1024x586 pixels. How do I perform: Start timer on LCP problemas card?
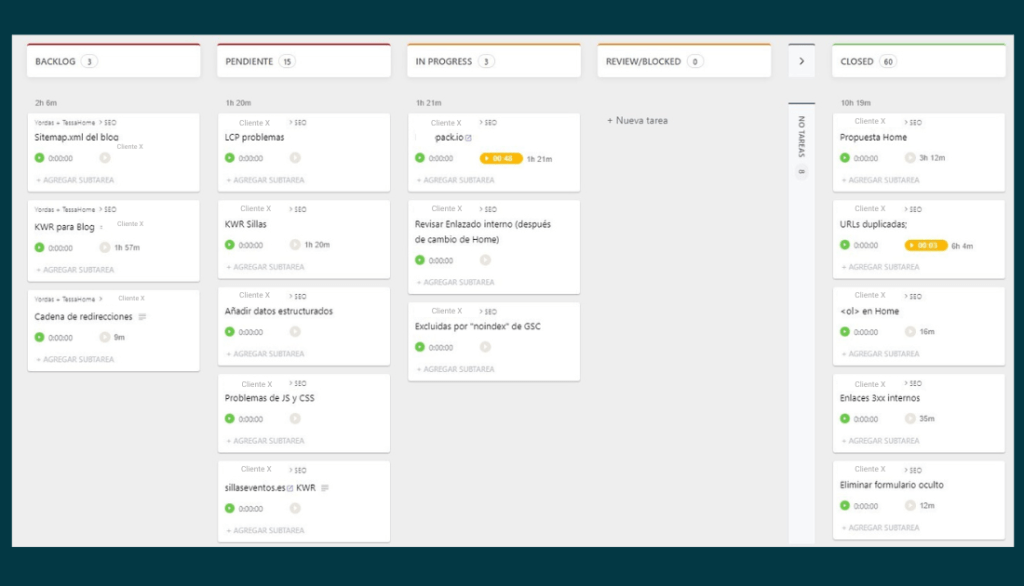[295, 158]
